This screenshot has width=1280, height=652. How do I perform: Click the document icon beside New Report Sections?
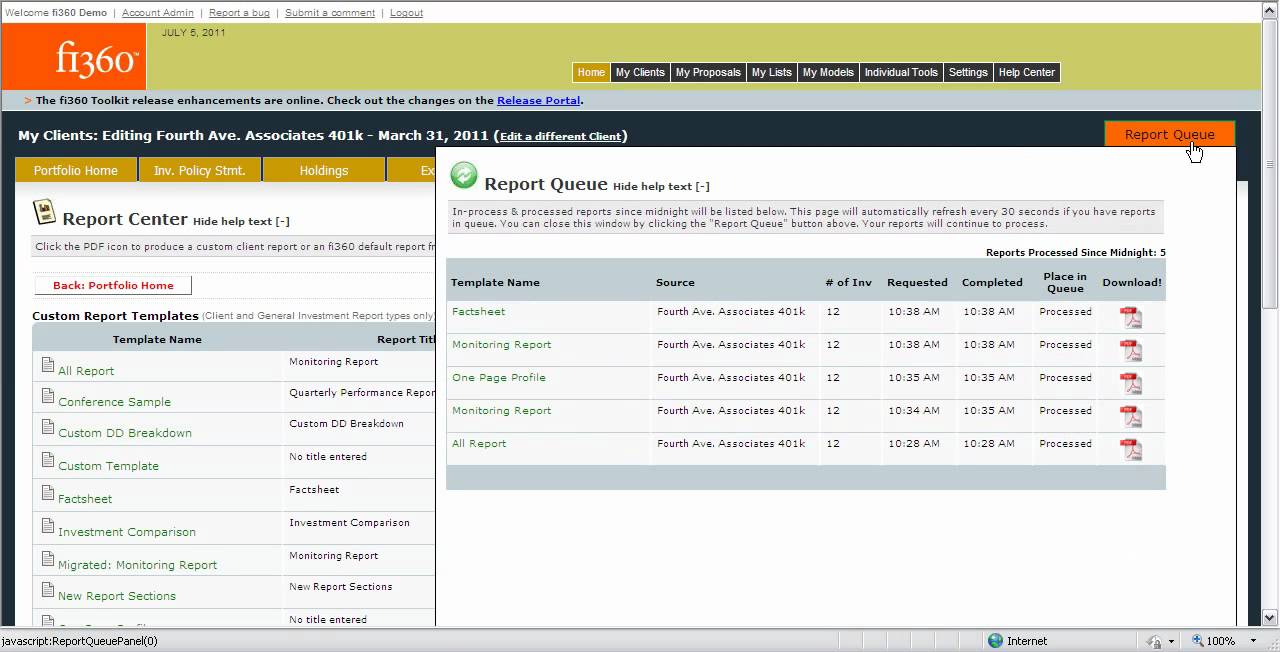[x=47, y=590]
